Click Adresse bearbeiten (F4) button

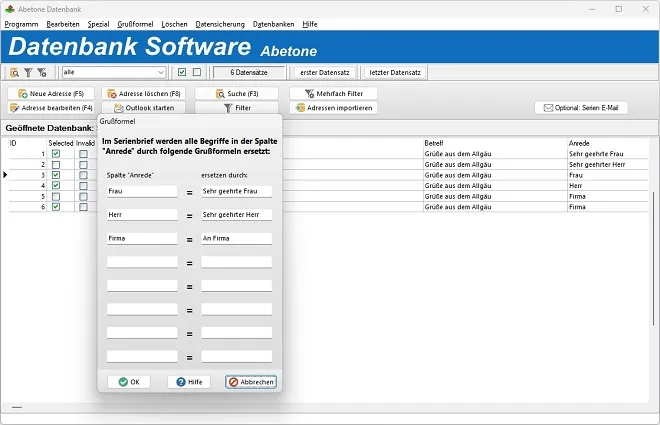[51, 108]
